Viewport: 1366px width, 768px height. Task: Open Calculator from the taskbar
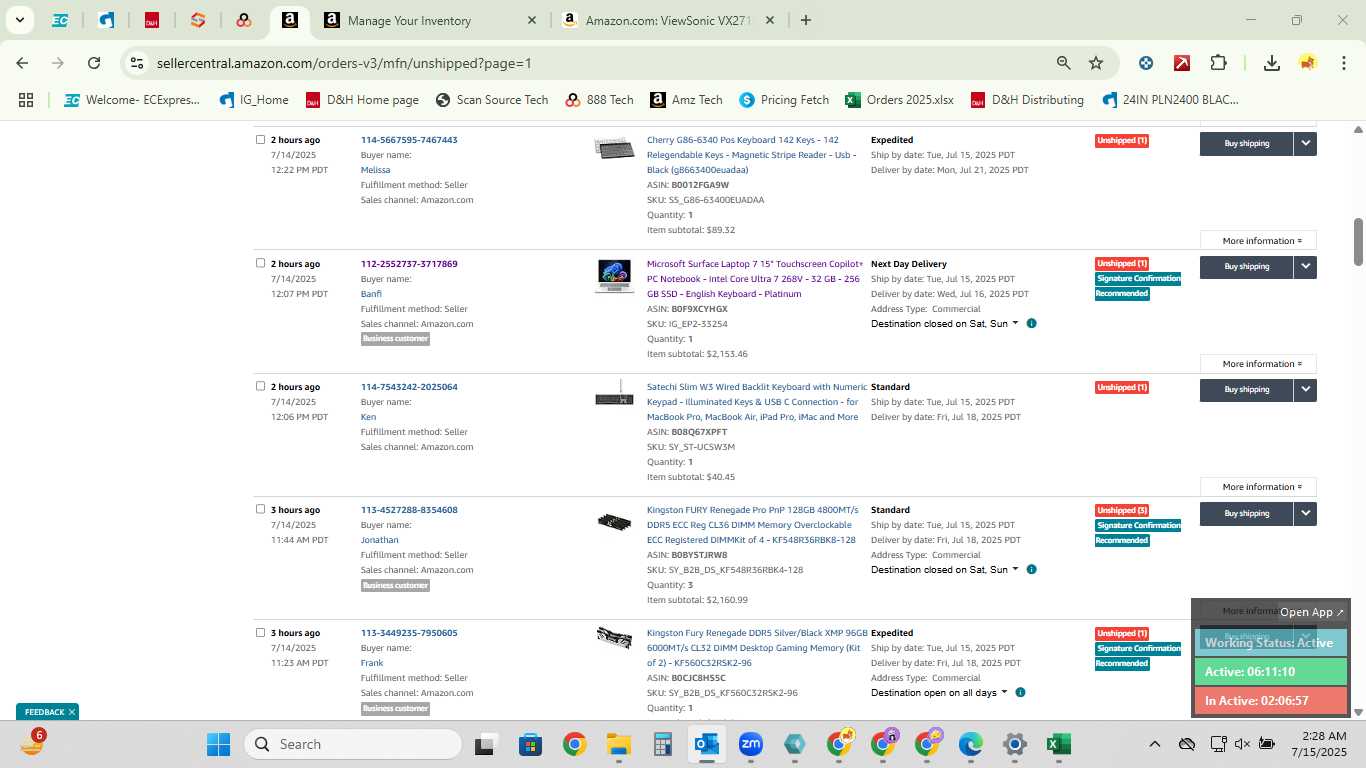662,744
